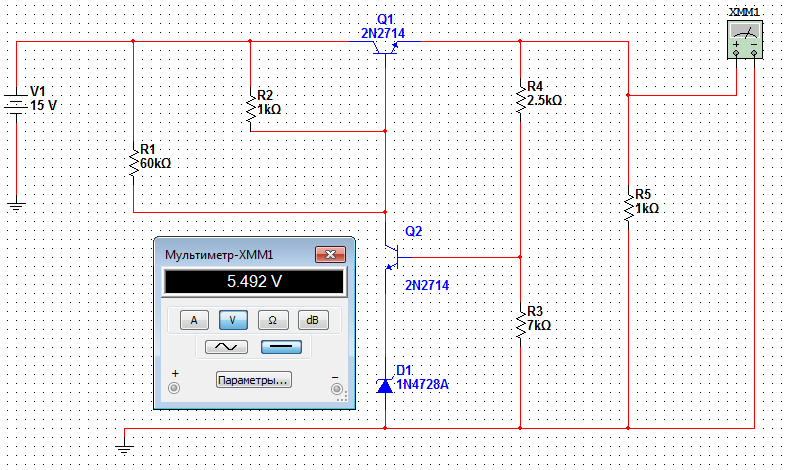
Task: Click the 15 V value label
Action: pos(44,106)
